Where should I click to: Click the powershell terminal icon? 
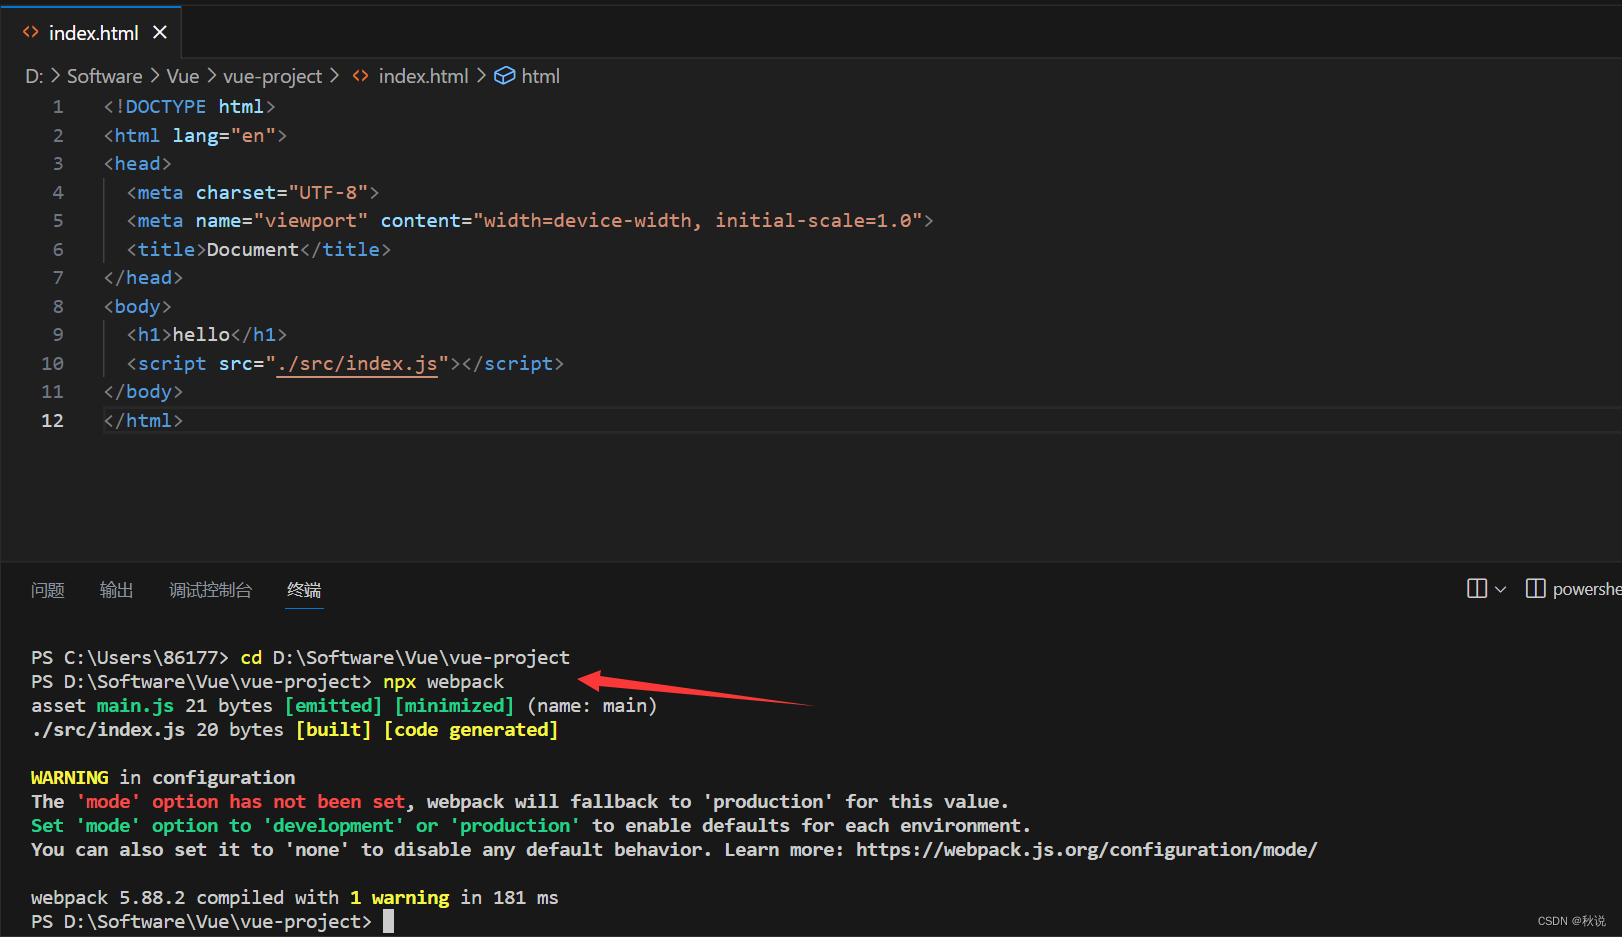(x=1535, y=588)
